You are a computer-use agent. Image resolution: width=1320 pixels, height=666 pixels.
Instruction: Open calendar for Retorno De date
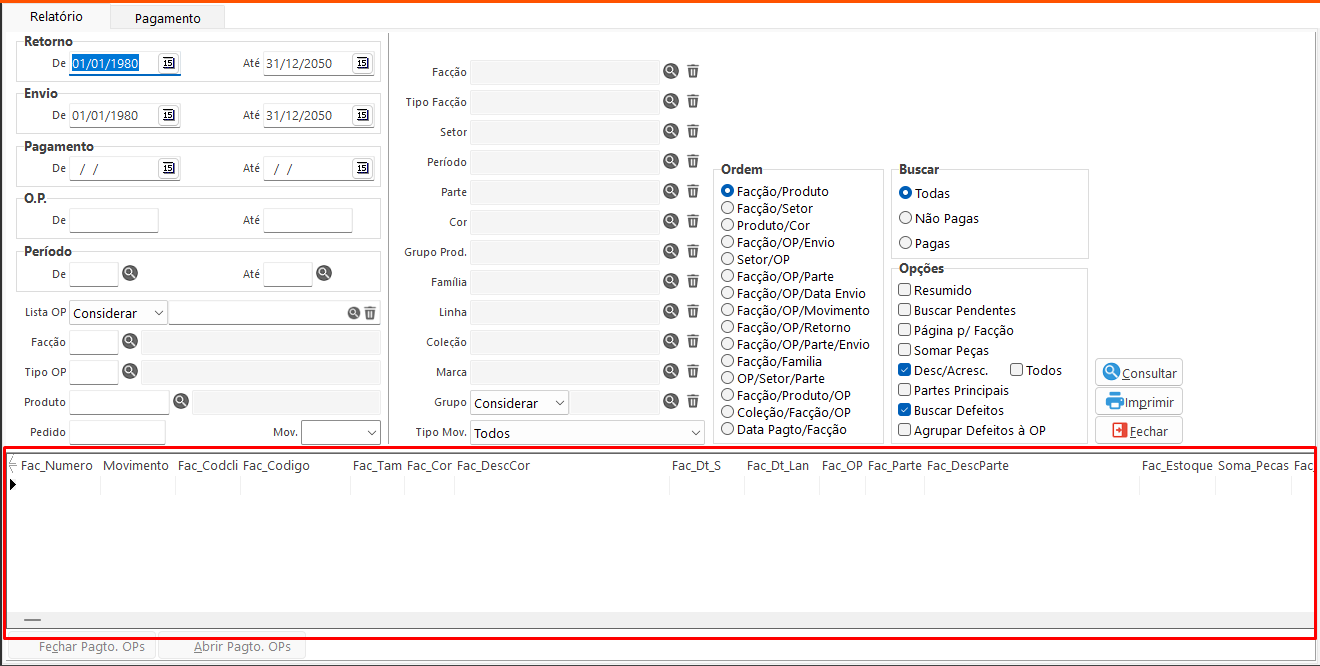click(x=168, y=63)
